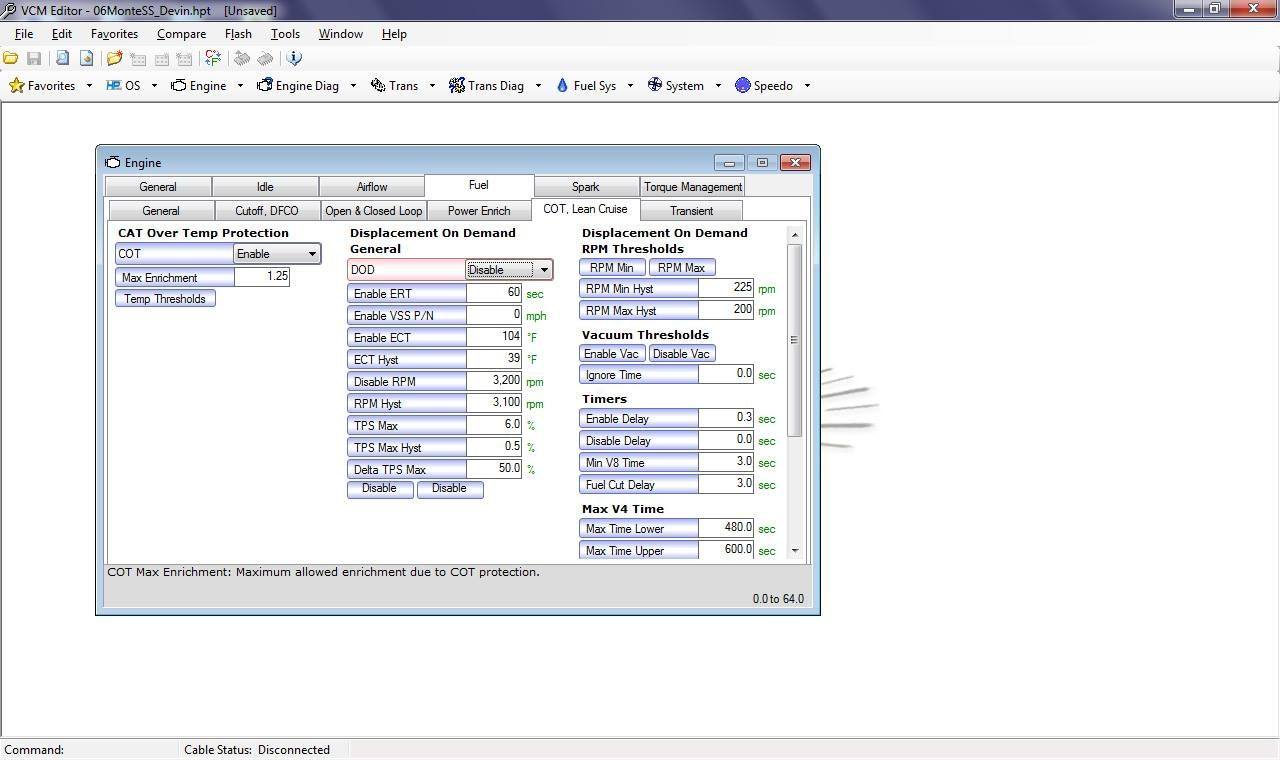Click the Max Time Lower value field
The image size is (1280, 760).
pyautogui.click(x=726, y=528)
